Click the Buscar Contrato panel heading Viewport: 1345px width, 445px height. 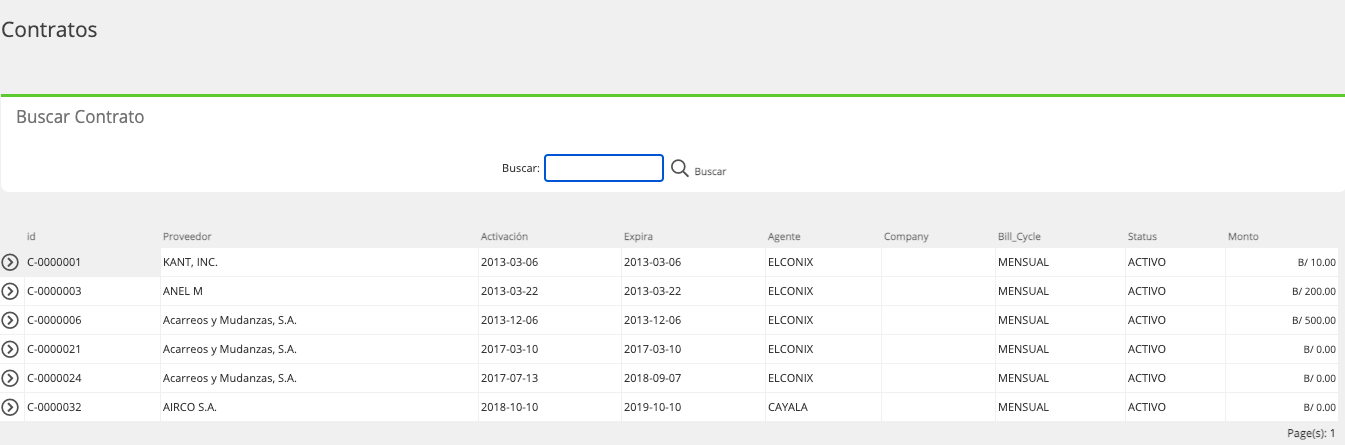pyautogui.click(x=81, y=117)
